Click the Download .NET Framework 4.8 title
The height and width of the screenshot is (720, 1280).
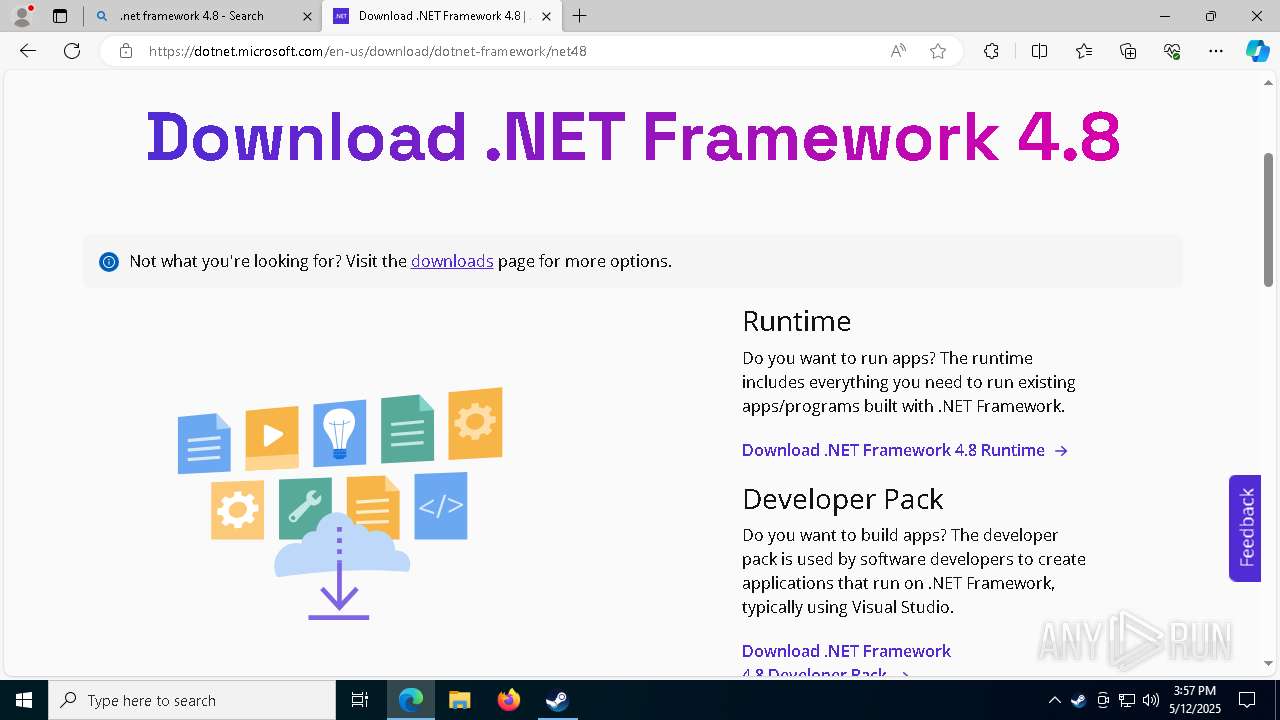(633, 136)
